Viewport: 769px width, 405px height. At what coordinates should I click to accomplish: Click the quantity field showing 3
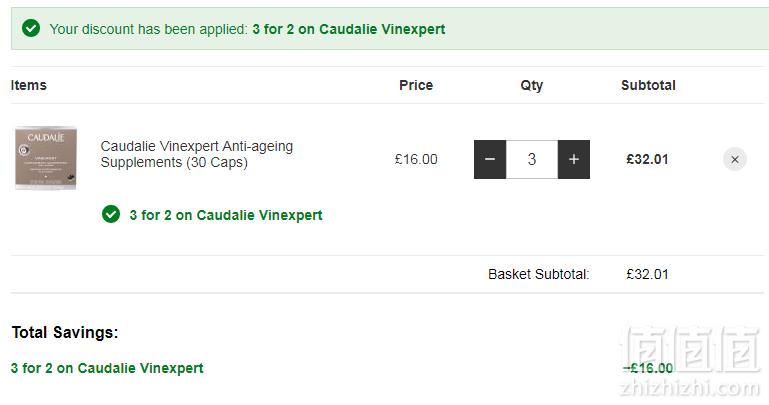532,159
